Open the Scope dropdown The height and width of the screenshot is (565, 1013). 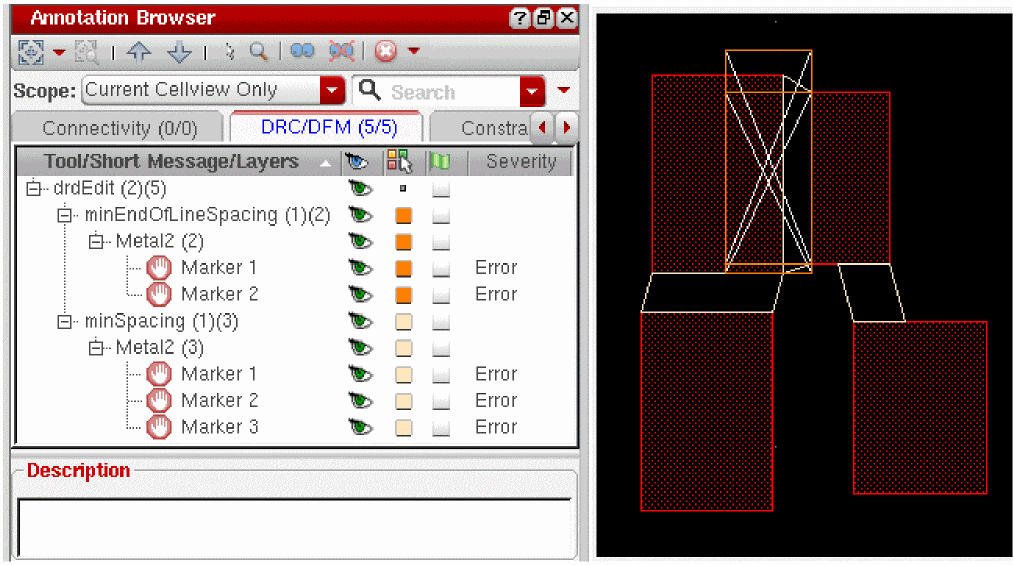(332, 90)
